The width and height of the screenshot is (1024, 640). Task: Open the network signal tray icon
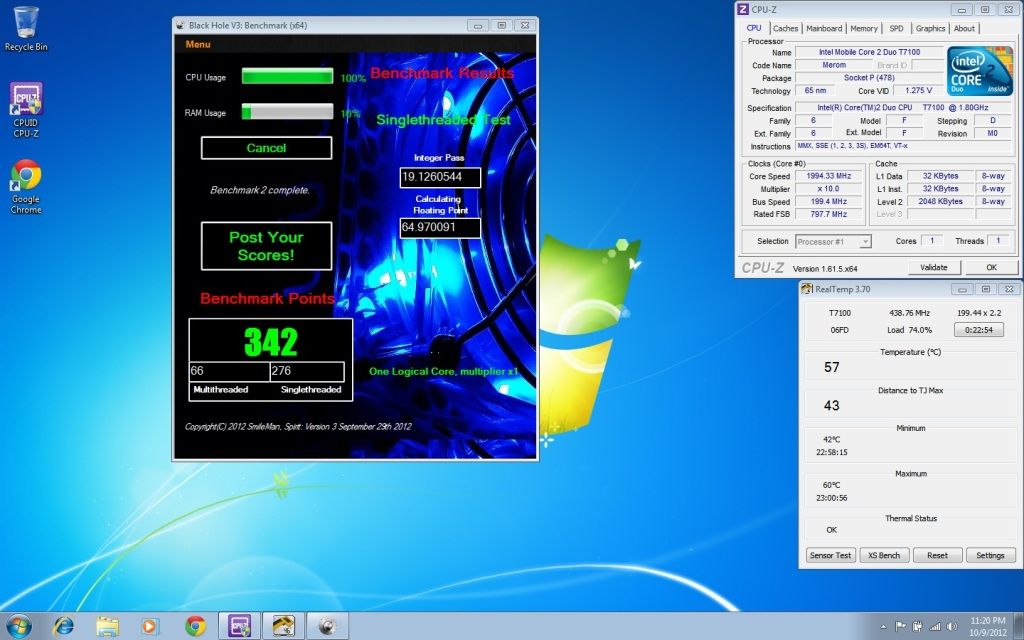click(935, 627)
